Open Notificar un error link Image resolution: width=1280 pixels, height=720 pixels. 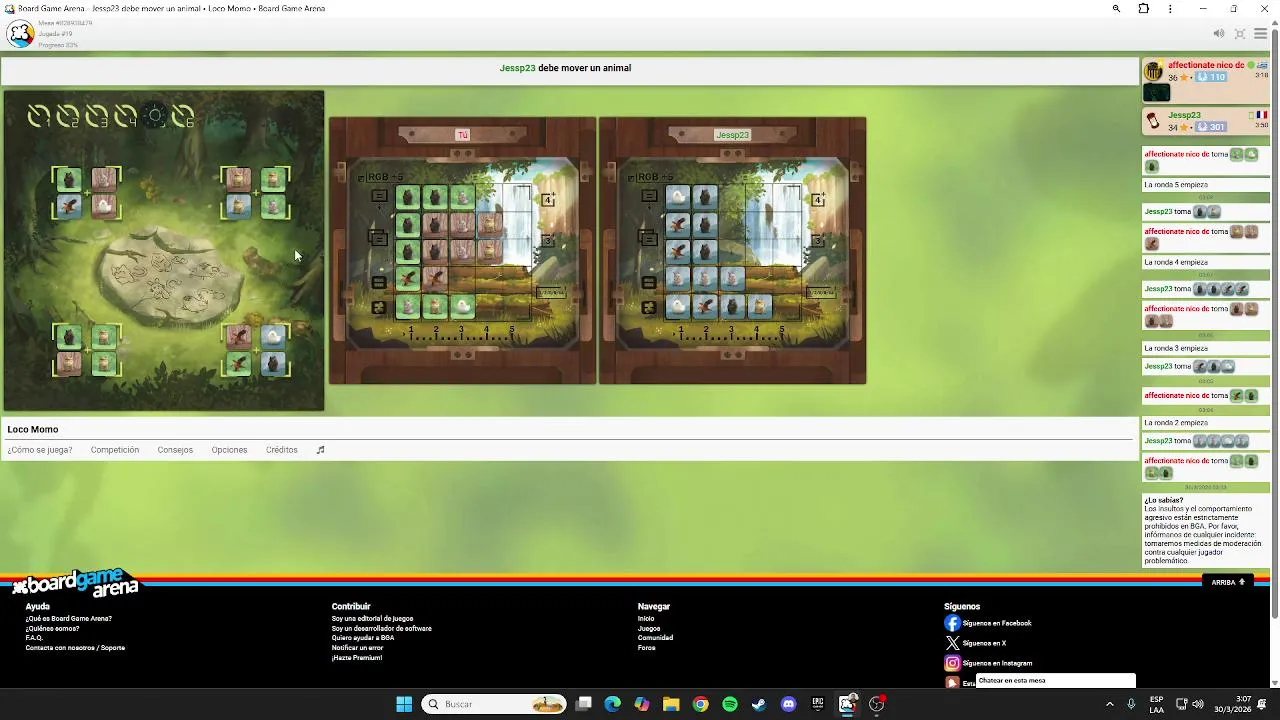click(357, 648)
